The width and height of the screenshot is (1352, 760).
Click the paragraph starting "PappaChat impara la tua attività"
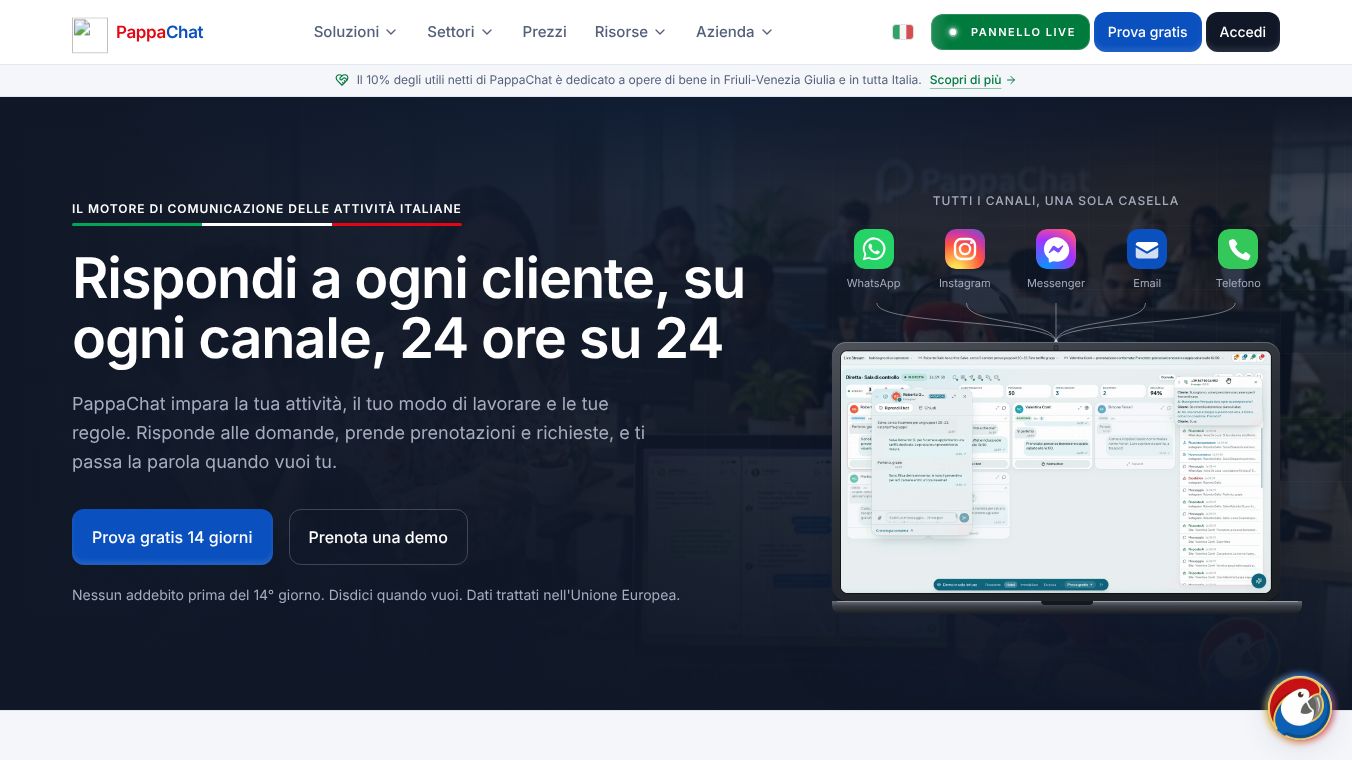(x=358, y=433)
